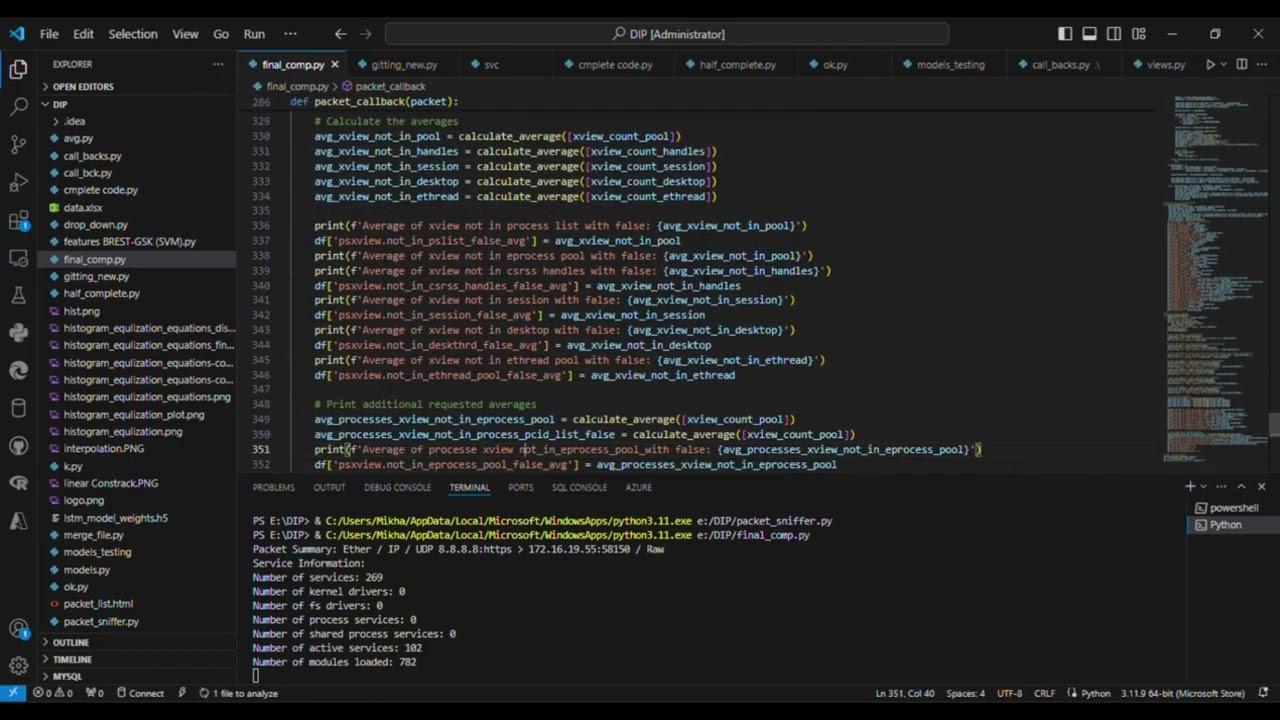
Task: Open the database cylinder view in activity bar
Action: point(18,408)
